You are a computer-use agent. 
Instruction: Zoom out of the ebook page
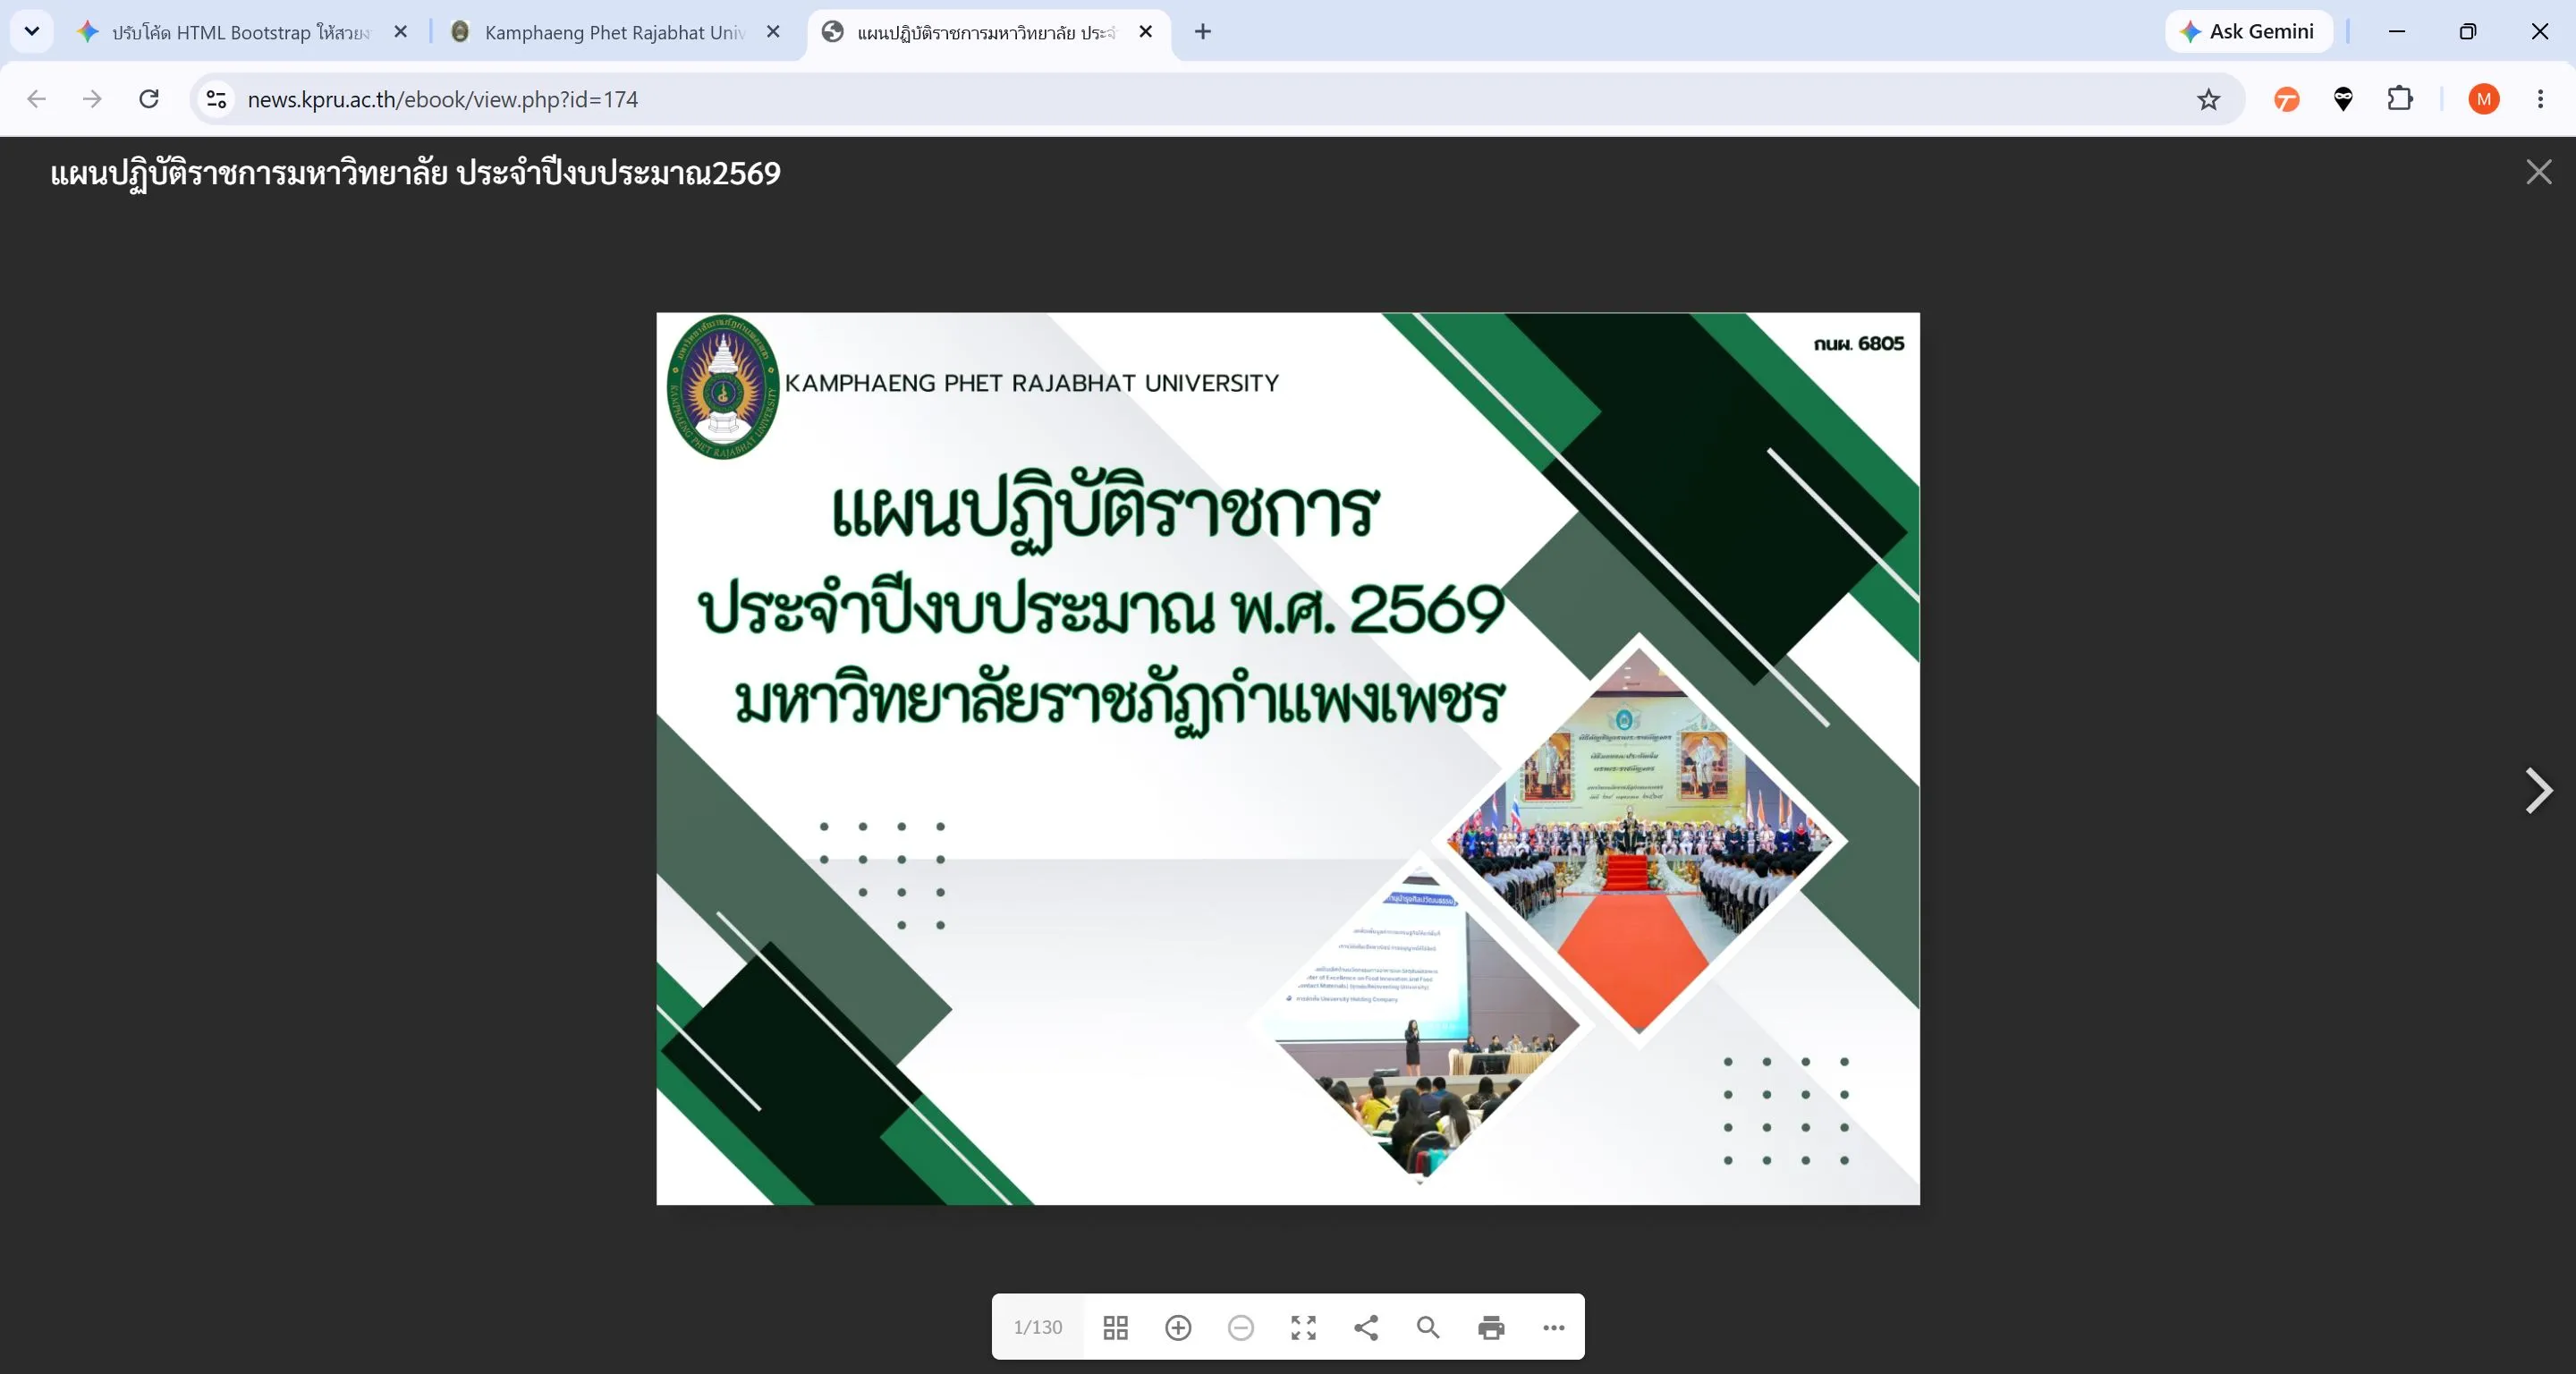click(x=1240, y=1327)
